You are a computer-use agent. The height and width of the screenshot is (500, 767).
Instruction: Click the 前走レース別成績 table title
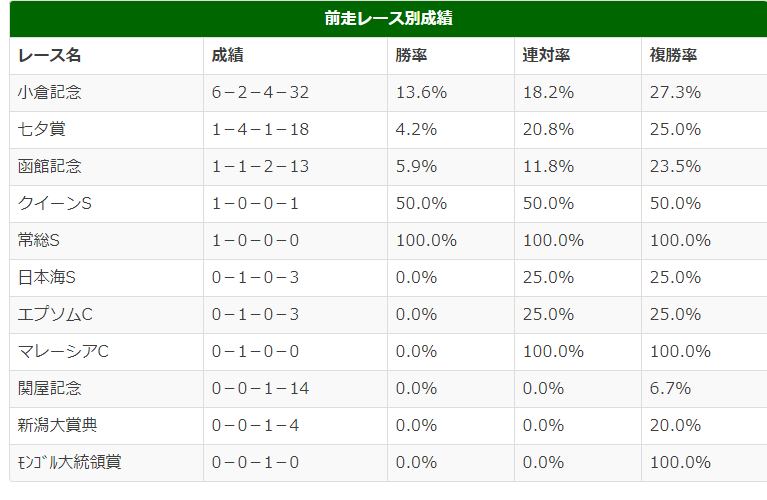pyautogui.click(x=388, y=19)
